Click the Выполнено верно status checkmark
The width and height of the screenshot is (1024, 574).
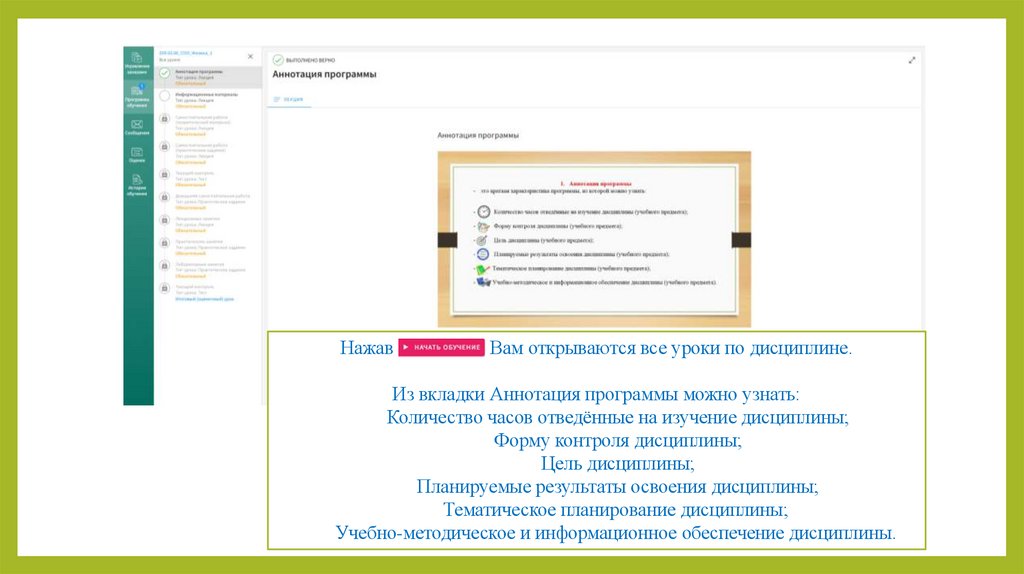click(278, 60)
